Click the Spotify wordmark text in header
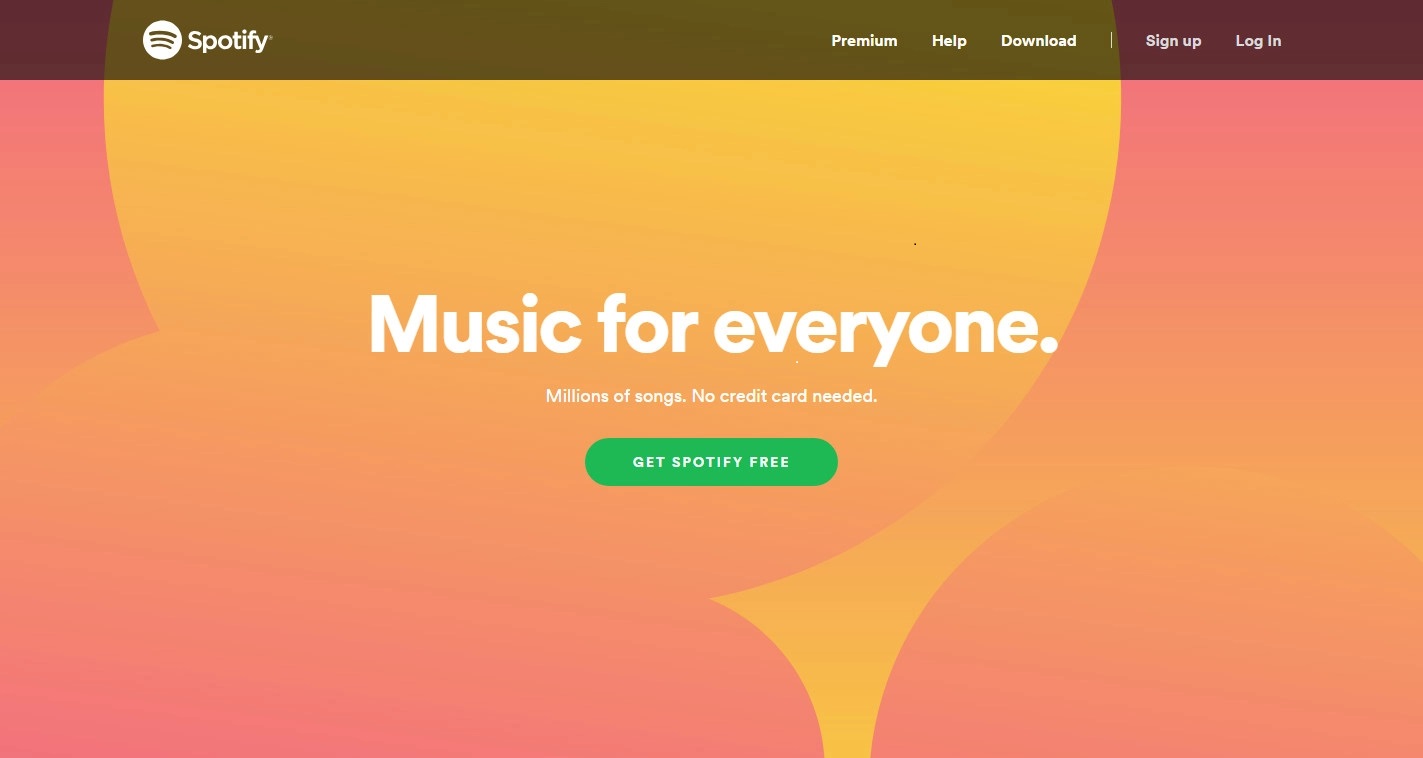This screenshot has width=1423, height=758. [x=229, y=41]
